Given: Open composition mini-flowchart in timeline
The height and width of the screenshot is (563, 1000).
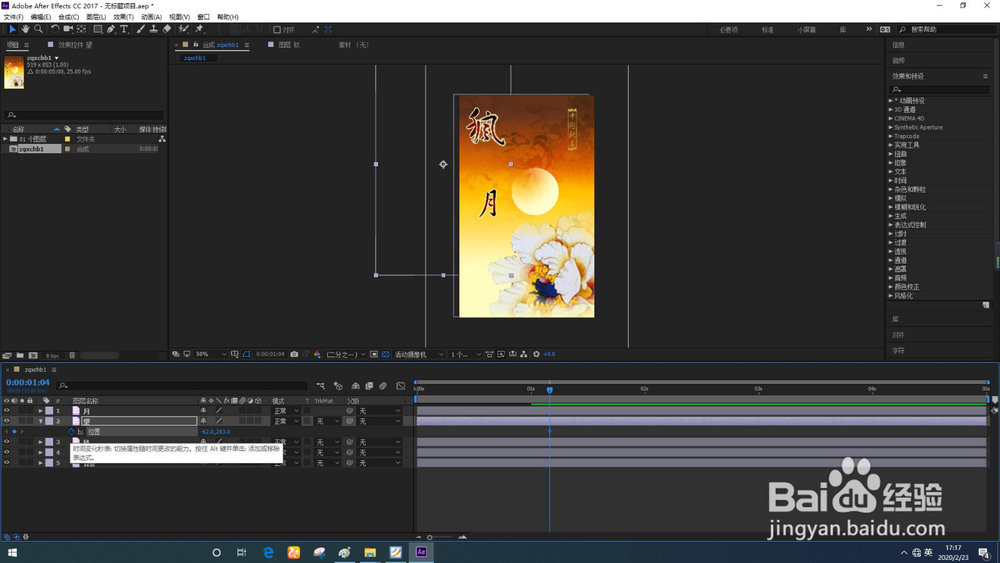Looking at the screenshot, I should 321,386.
